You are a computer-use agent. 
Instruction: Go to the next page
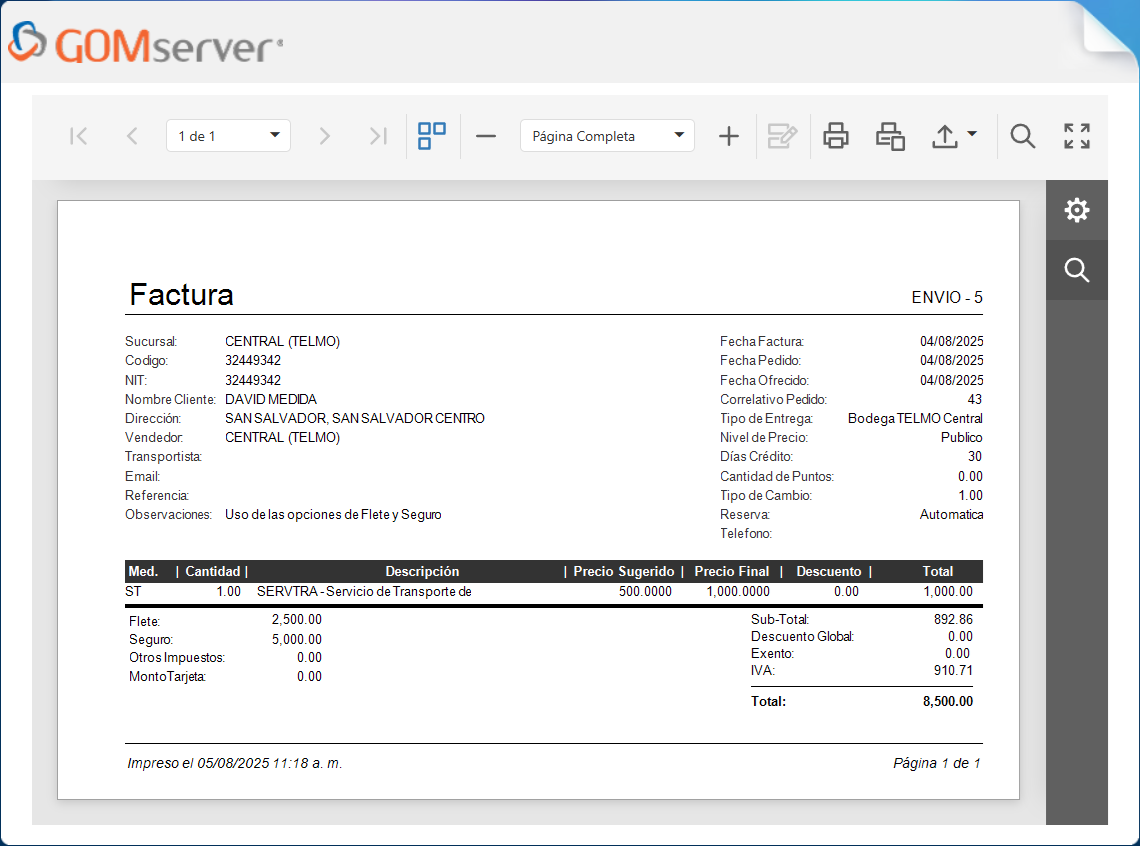point(324,136)
